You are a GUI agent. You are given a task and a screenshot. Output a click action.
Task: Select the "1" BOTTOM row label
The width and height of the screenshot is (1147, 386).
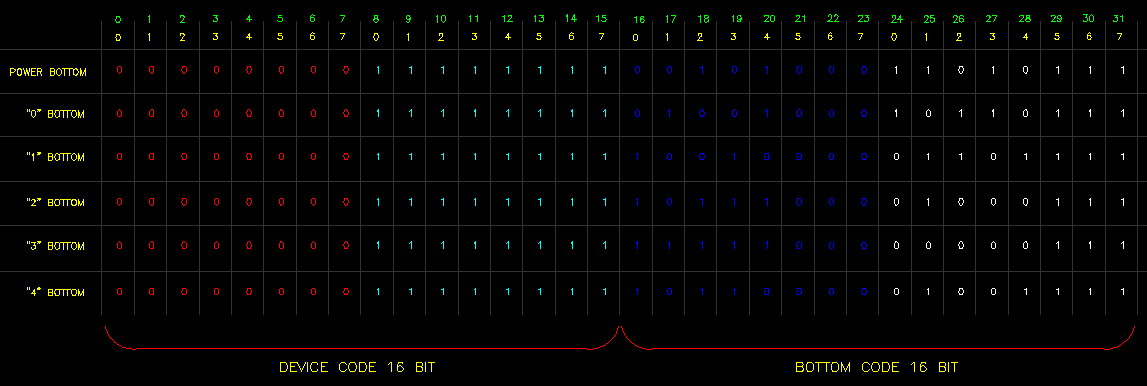click(55, 157)
